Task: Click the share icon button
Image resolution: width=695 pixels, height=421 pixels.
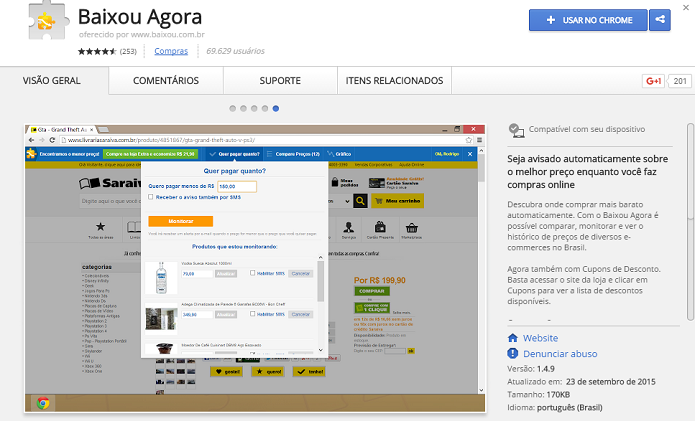Action: [x=660, y=20]
